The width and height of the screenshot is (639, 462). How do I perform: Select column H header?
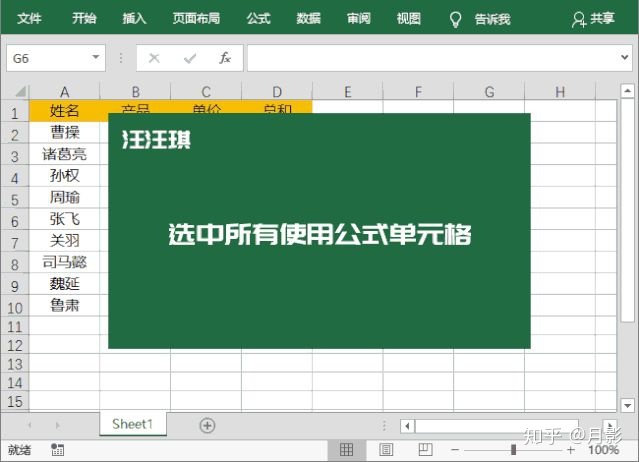pos(560,92)
